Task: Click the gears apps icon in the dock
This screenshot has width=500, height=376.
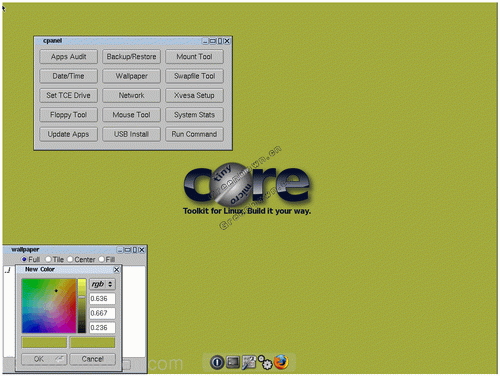Action: pos(265,362)
